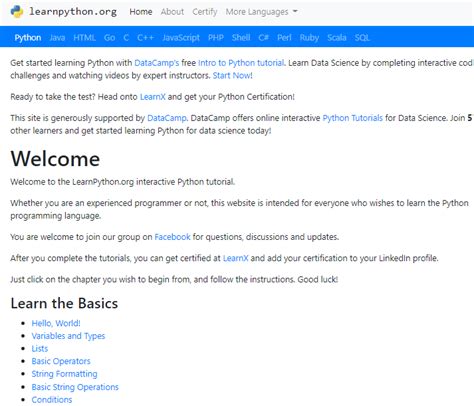474x406 pixels.
Task: Switch to the C tab
Action: (x=126, y=38)
